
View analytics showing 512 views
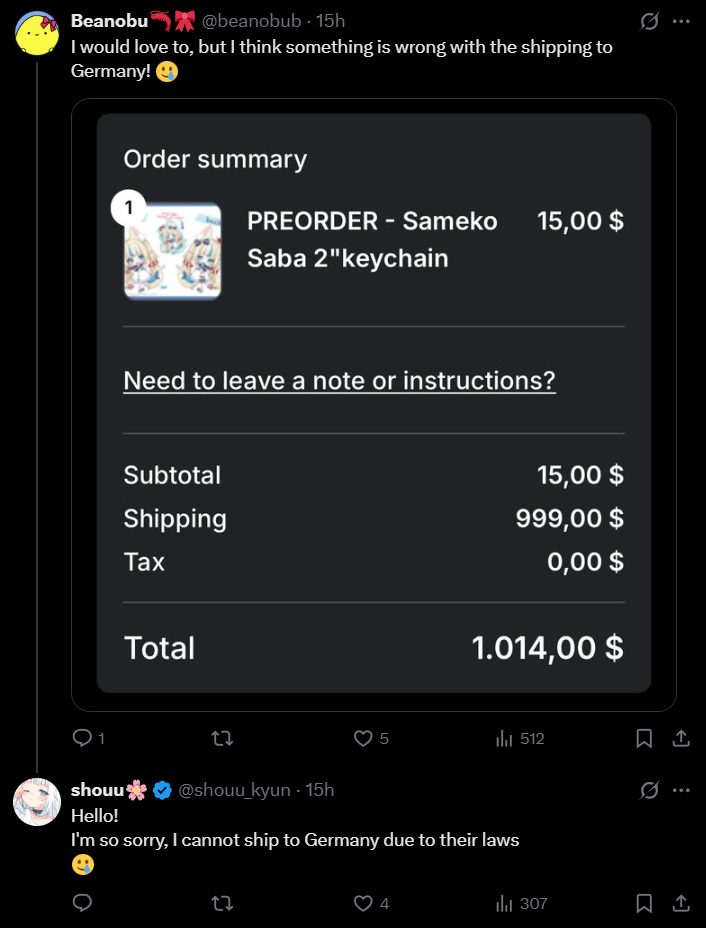tap(505, 738)
